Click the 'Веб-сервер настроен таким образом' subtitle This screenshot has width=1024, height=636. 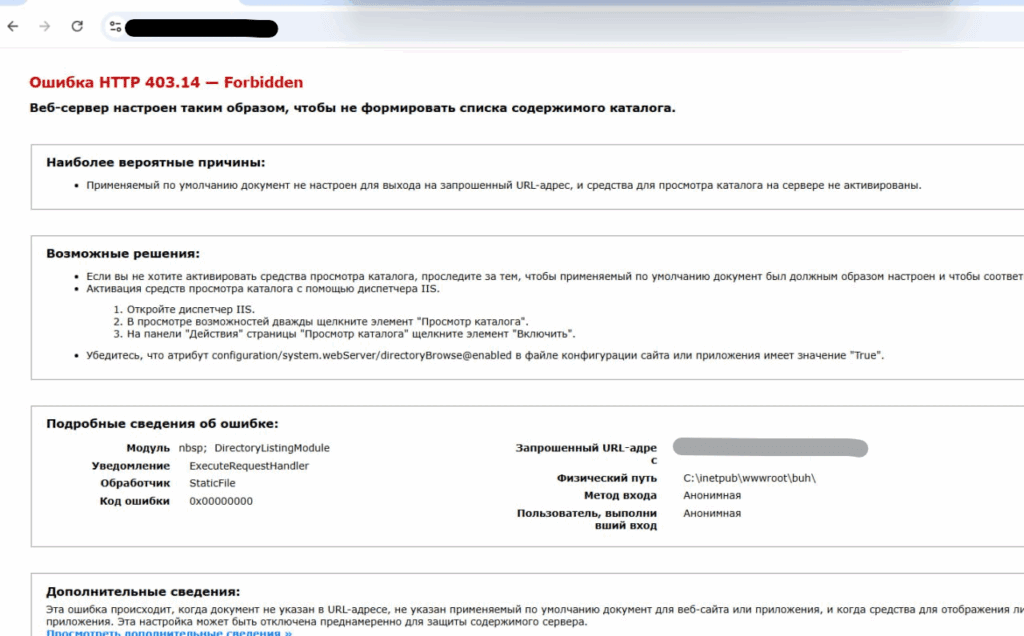(x=353, y=108)
